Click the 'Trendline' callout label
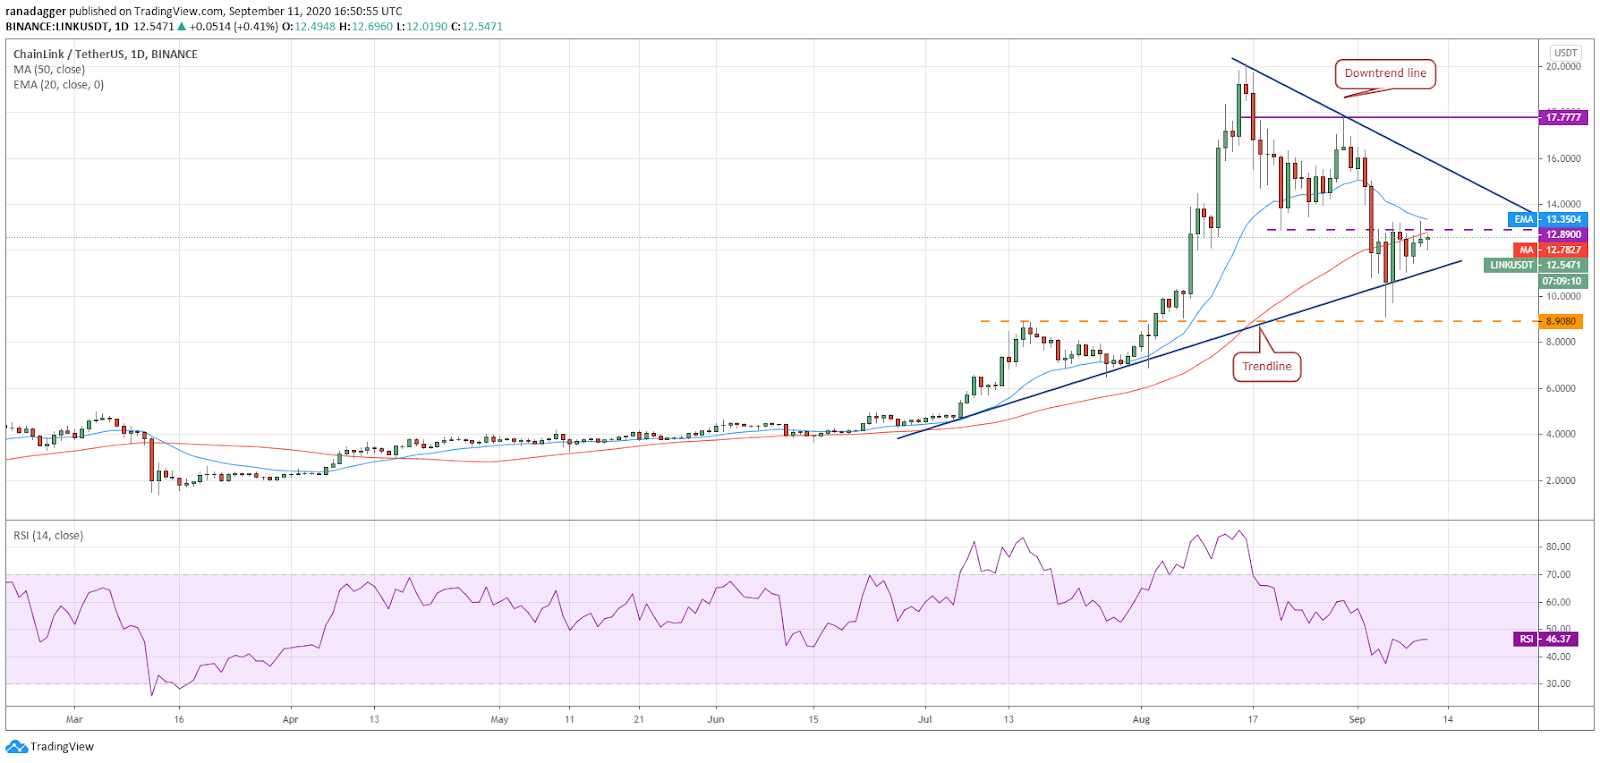The width and height of the screenshot is (1600, 763). click(1266, 367)
